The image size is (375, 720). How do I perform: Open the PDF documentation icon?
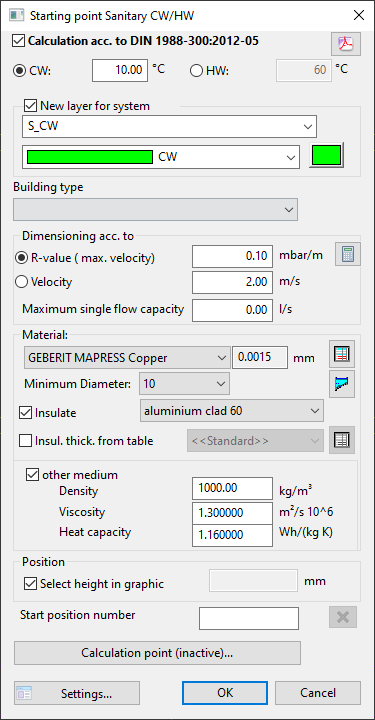coord(346,44)
